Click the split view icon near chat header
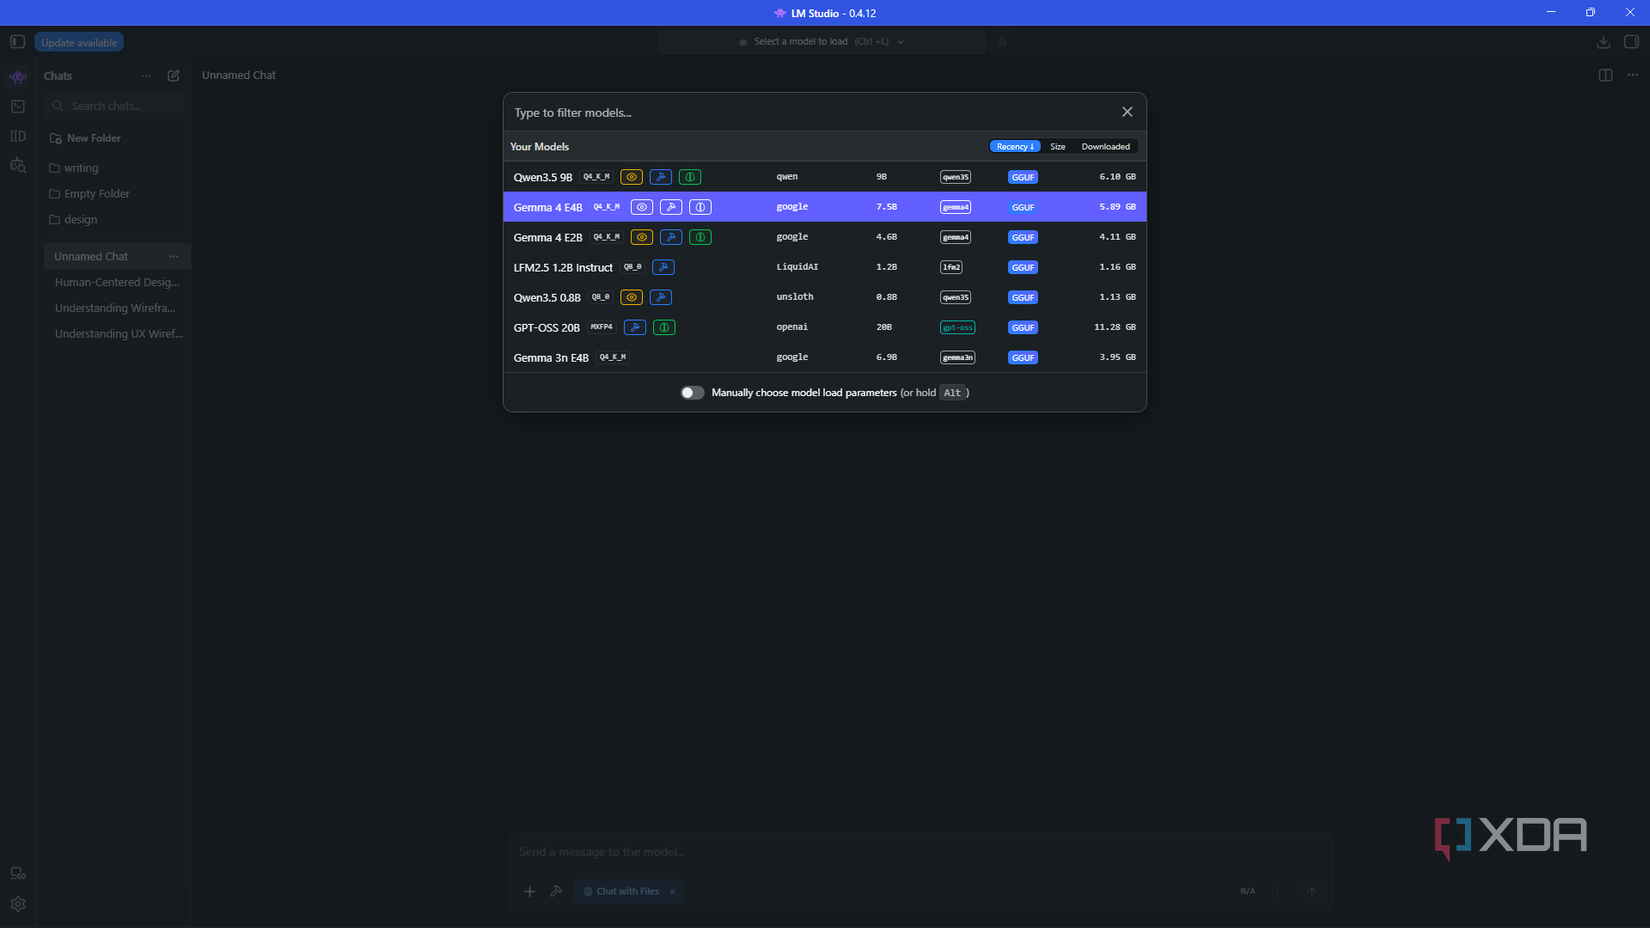1650x928 pixels. pyautogui.click(x=1605, y=75)
